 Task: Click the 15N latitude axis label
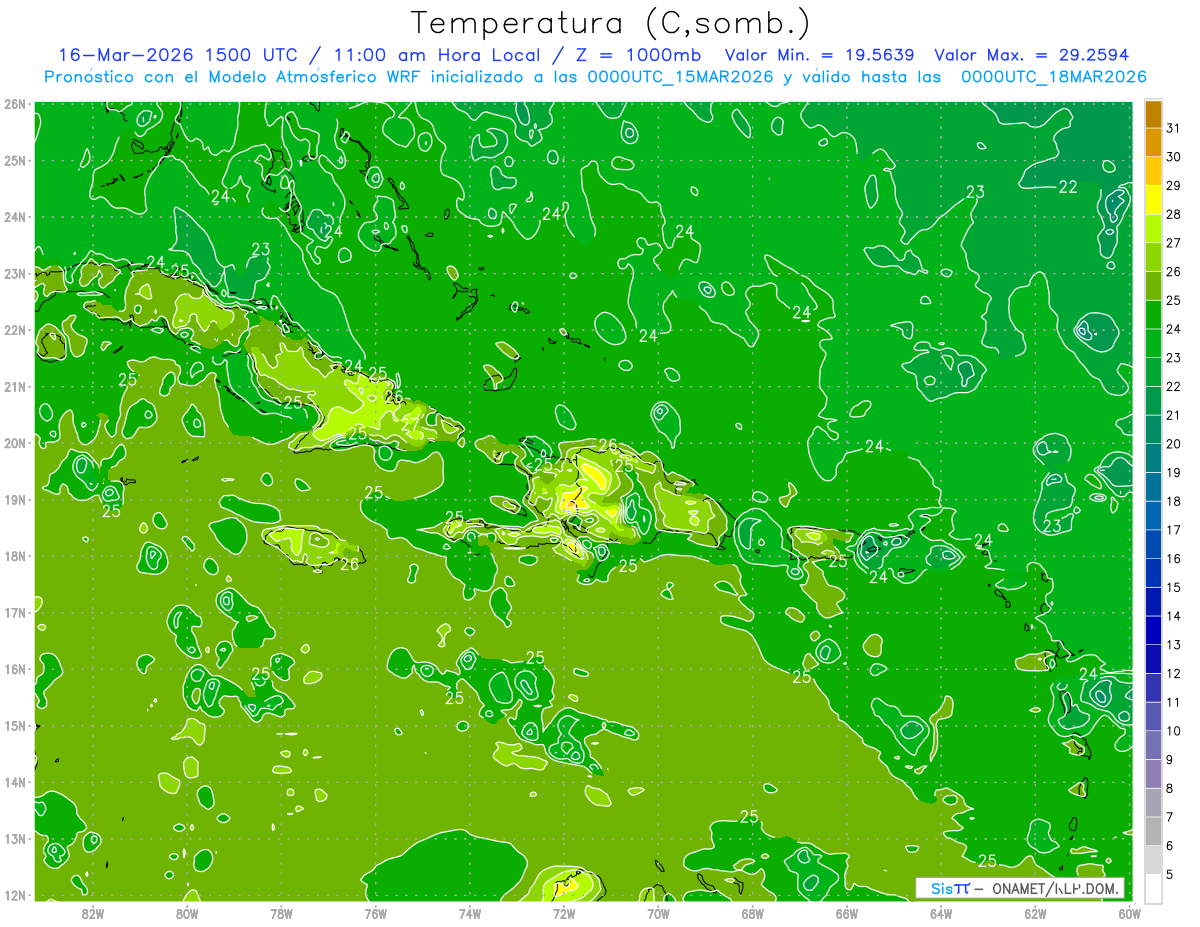(15, 725)
